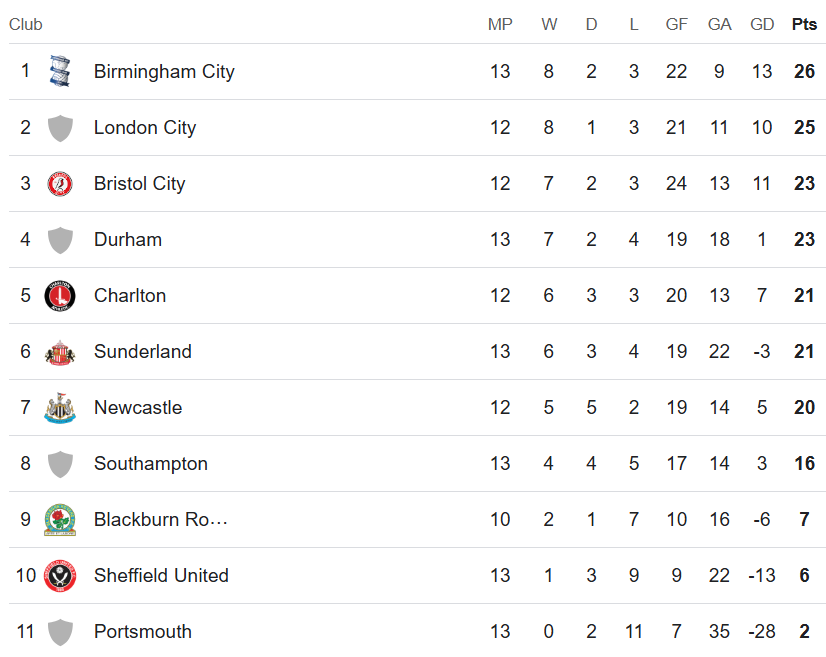Click the Bristol City club crest

[x=60, y=184]
